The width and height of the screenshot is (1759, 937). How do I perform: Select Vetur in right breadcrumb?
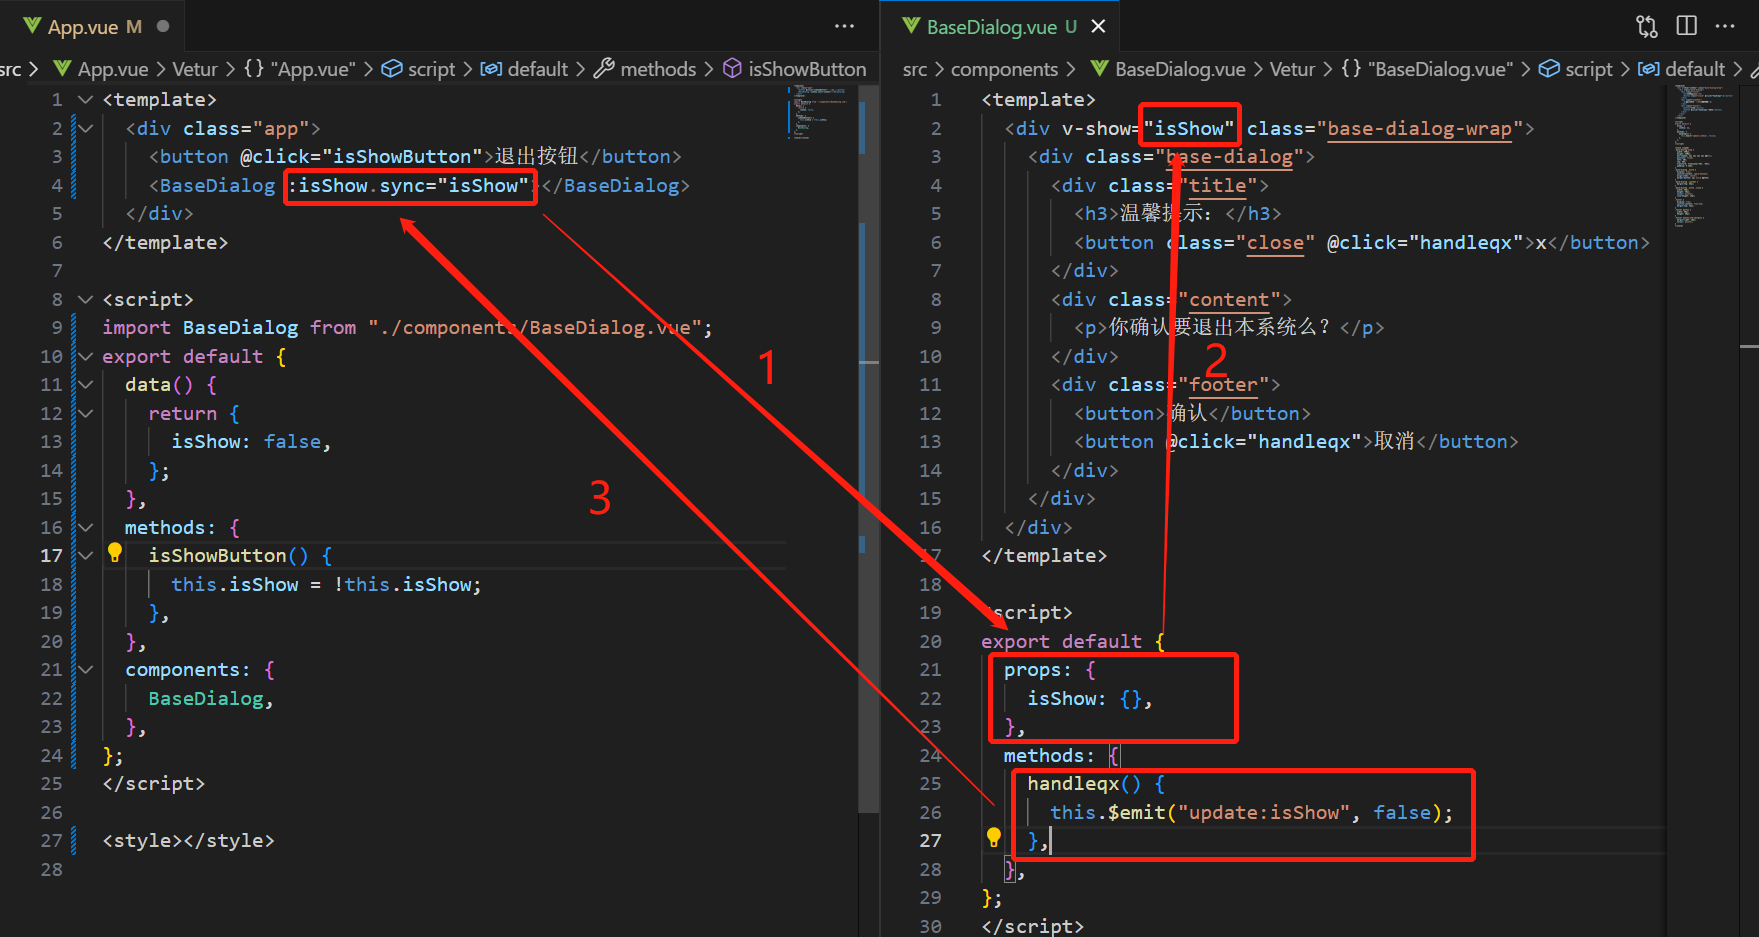pyautogui.click(x=1292, y=69)
